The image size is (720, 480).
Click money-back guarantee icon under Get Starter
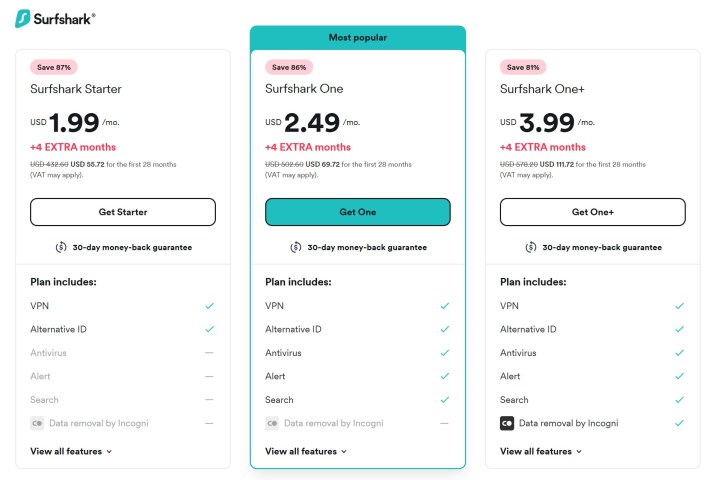(x=61, y=247)
